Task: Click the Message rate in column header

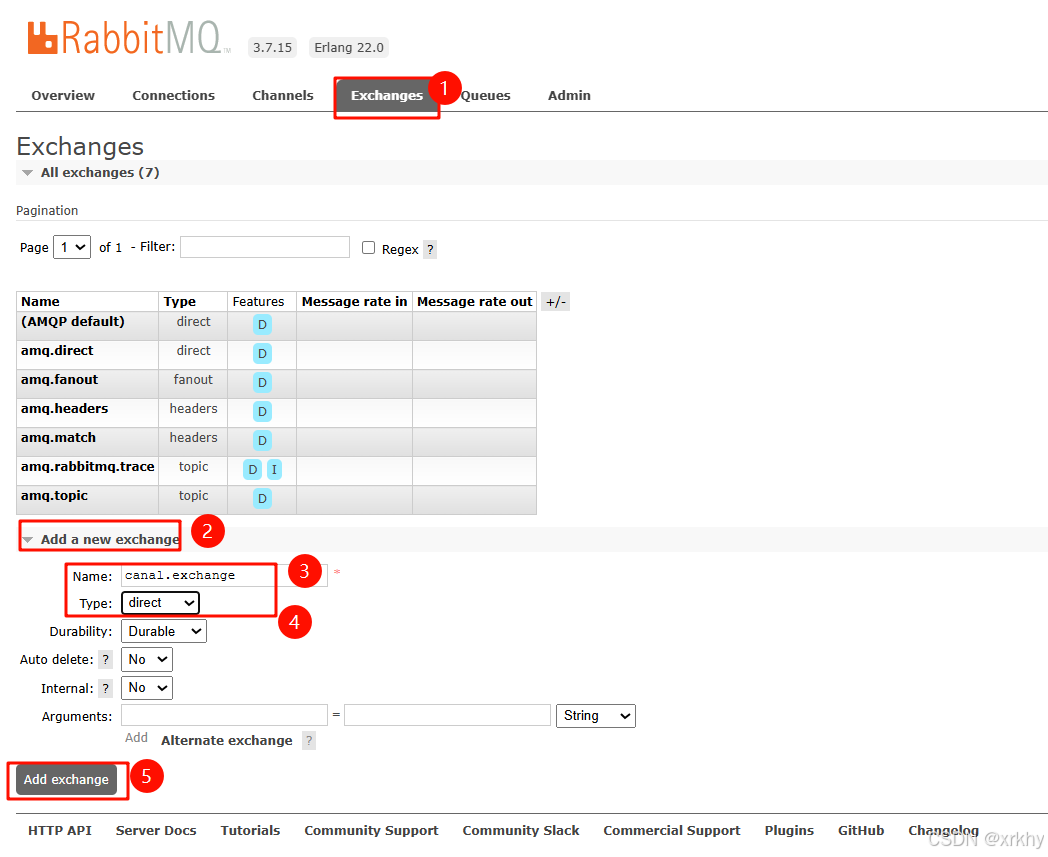Action: pyautogui.click(x=354, y=301)
